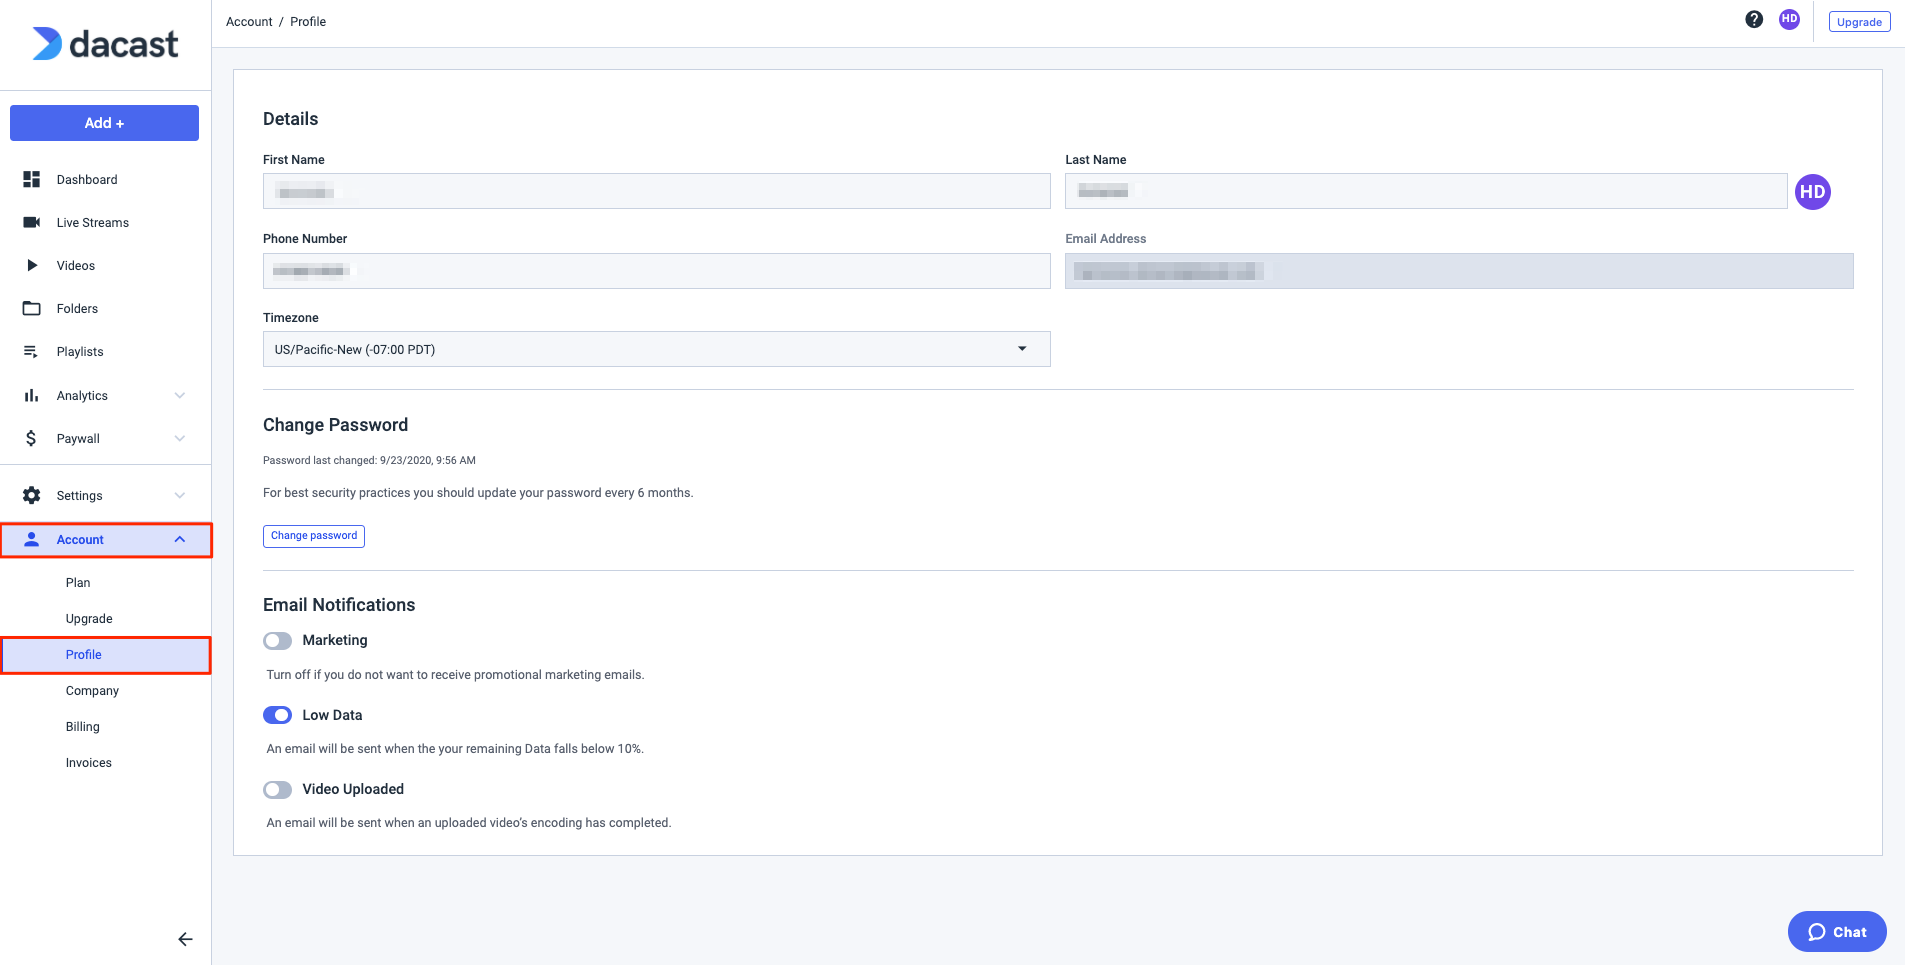Click the Last Name field
Screen dimensions: 1905x965
click(1426, 191)
